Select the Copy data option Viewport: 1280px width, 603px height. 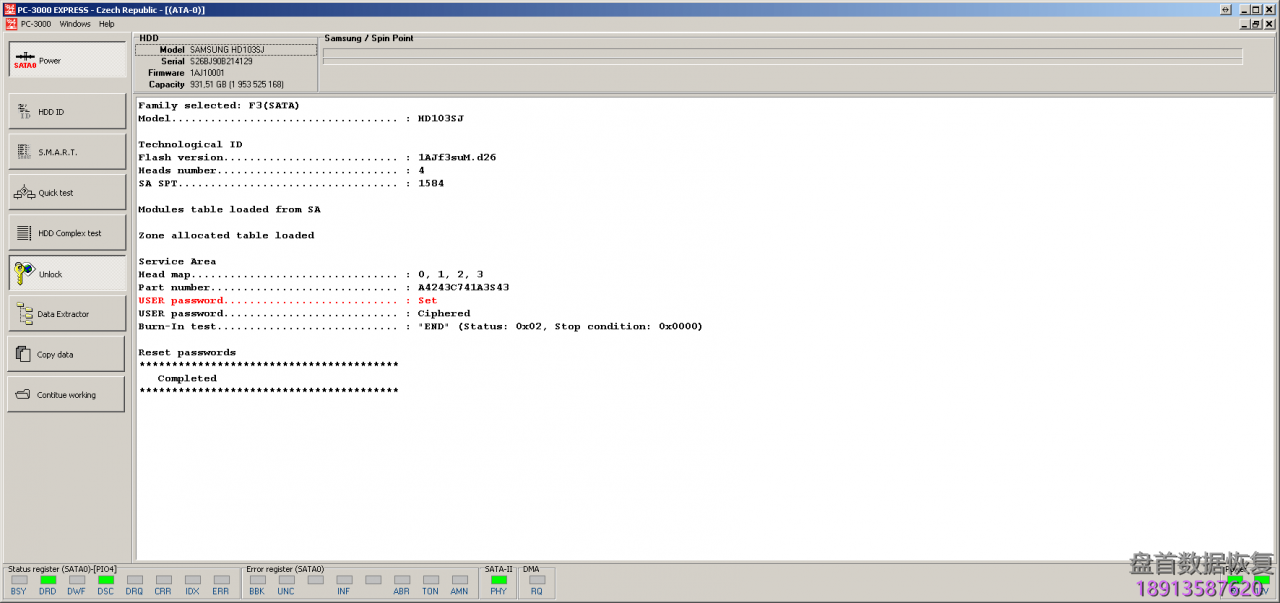point(67,355)
